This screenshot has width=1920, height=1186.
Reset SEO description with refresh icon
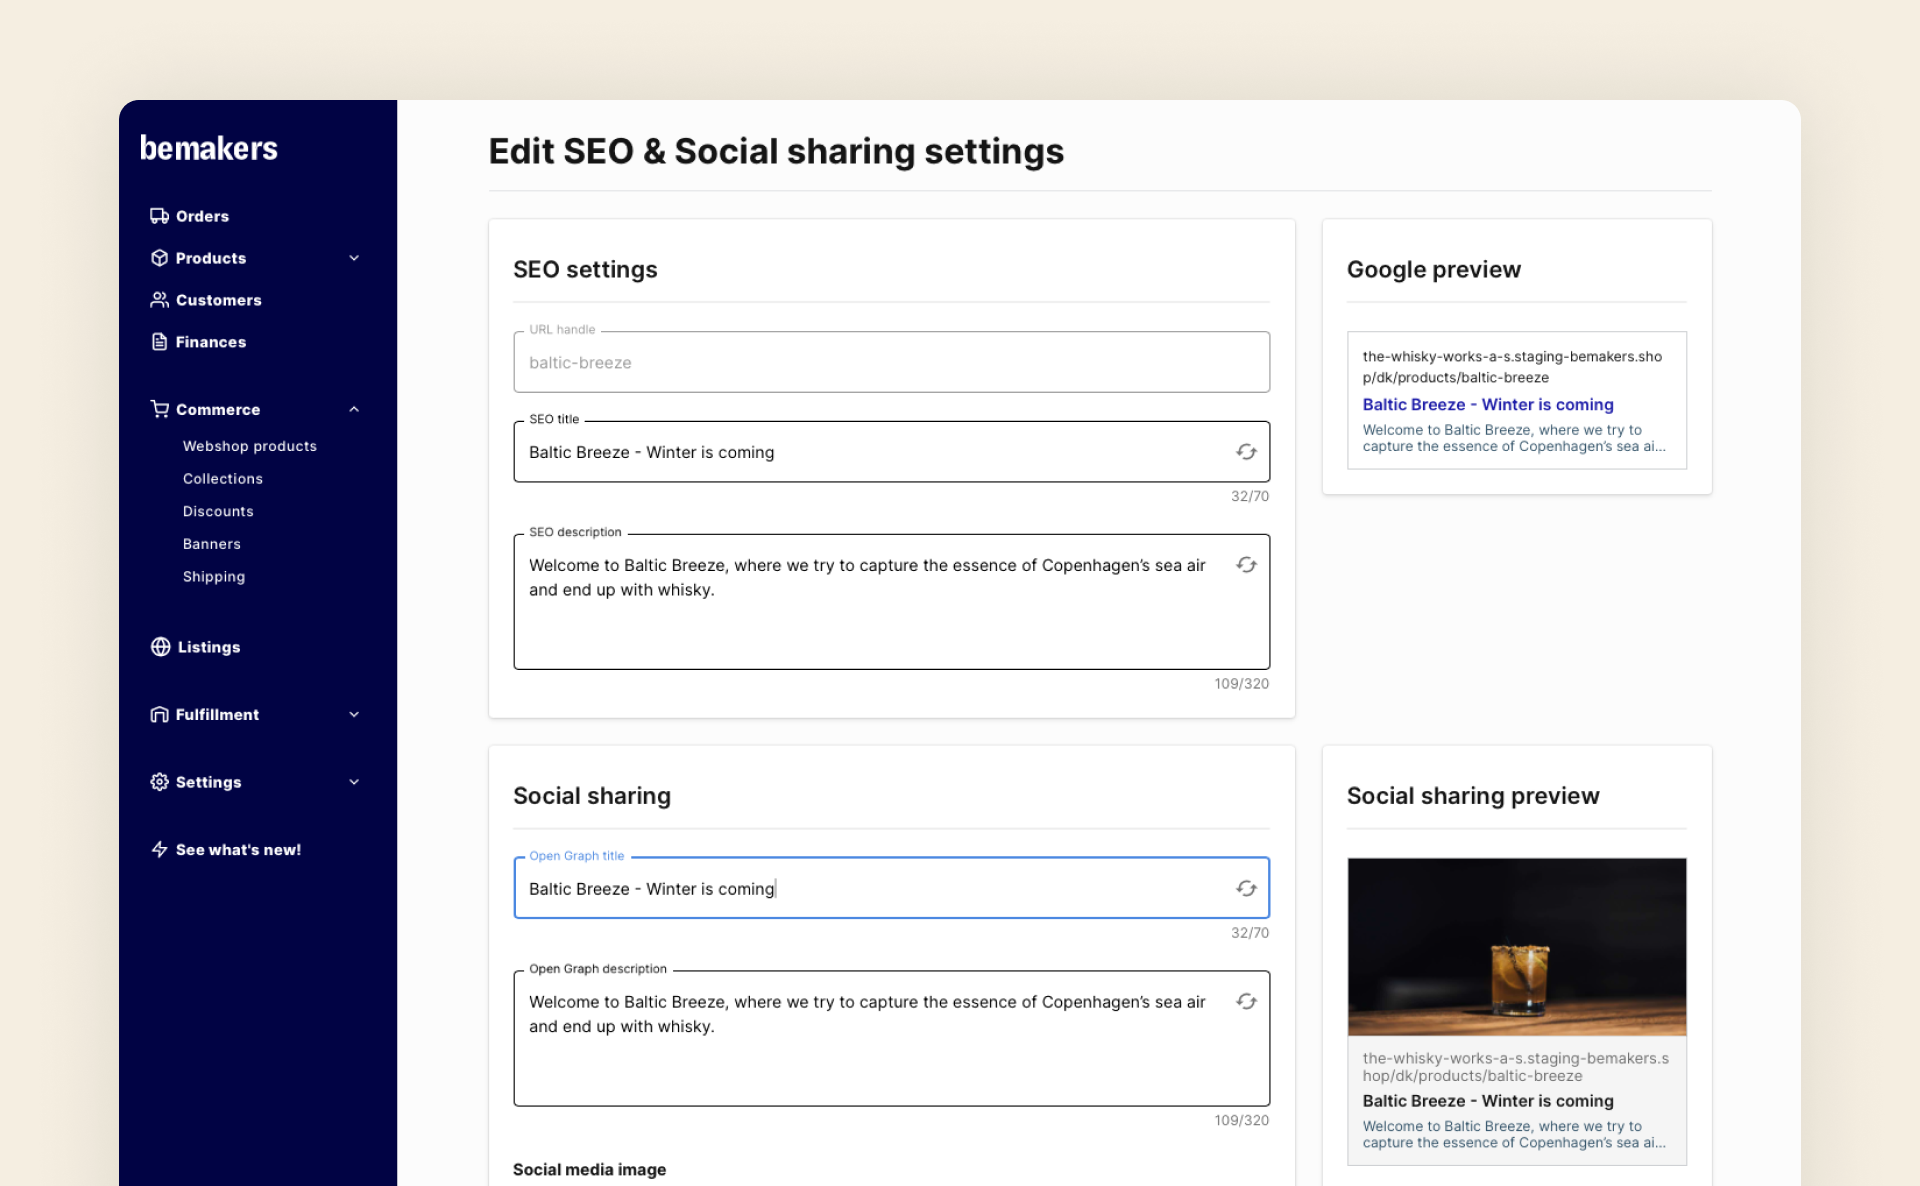point(1246,565)
